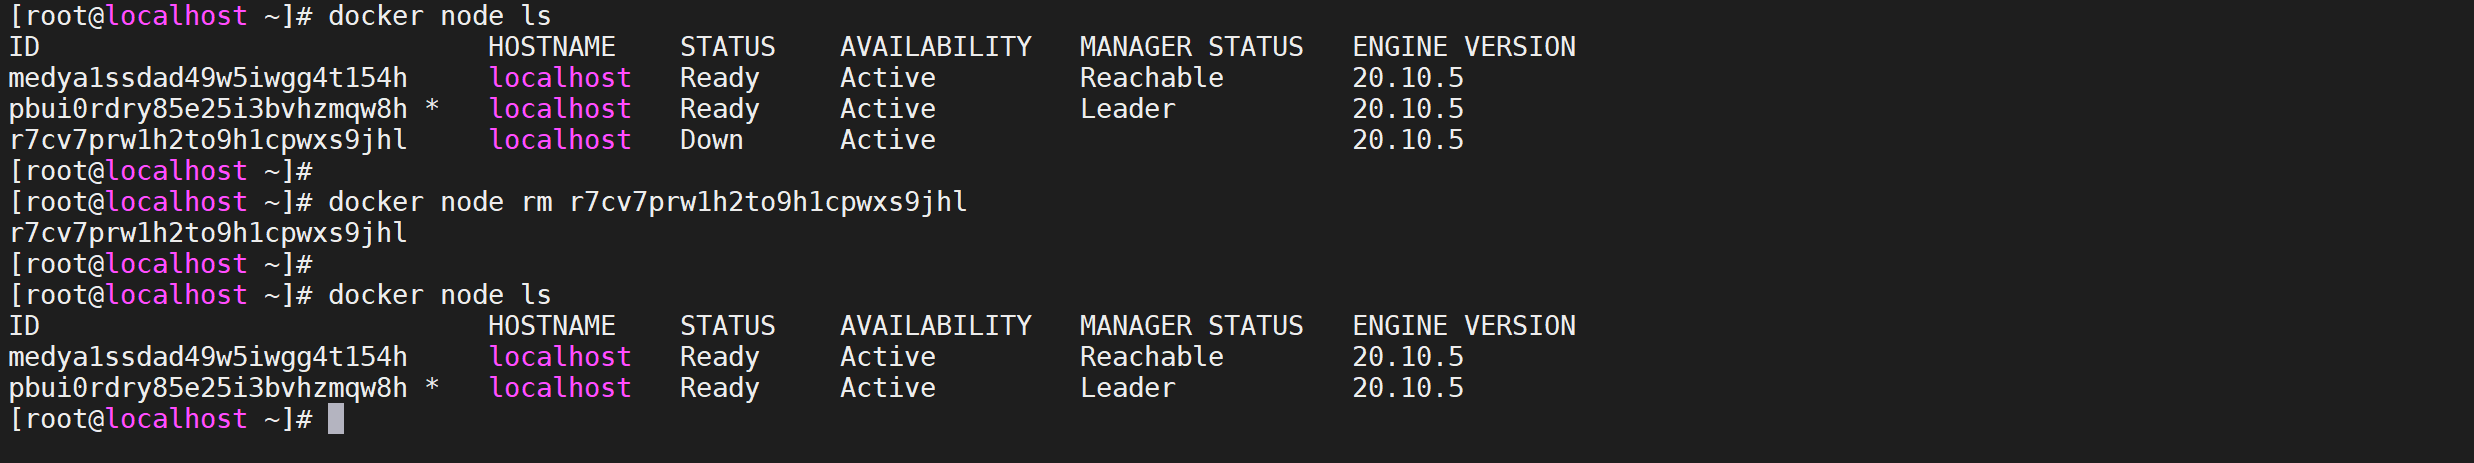Click the "docker node rm" command text

(440, 202)
